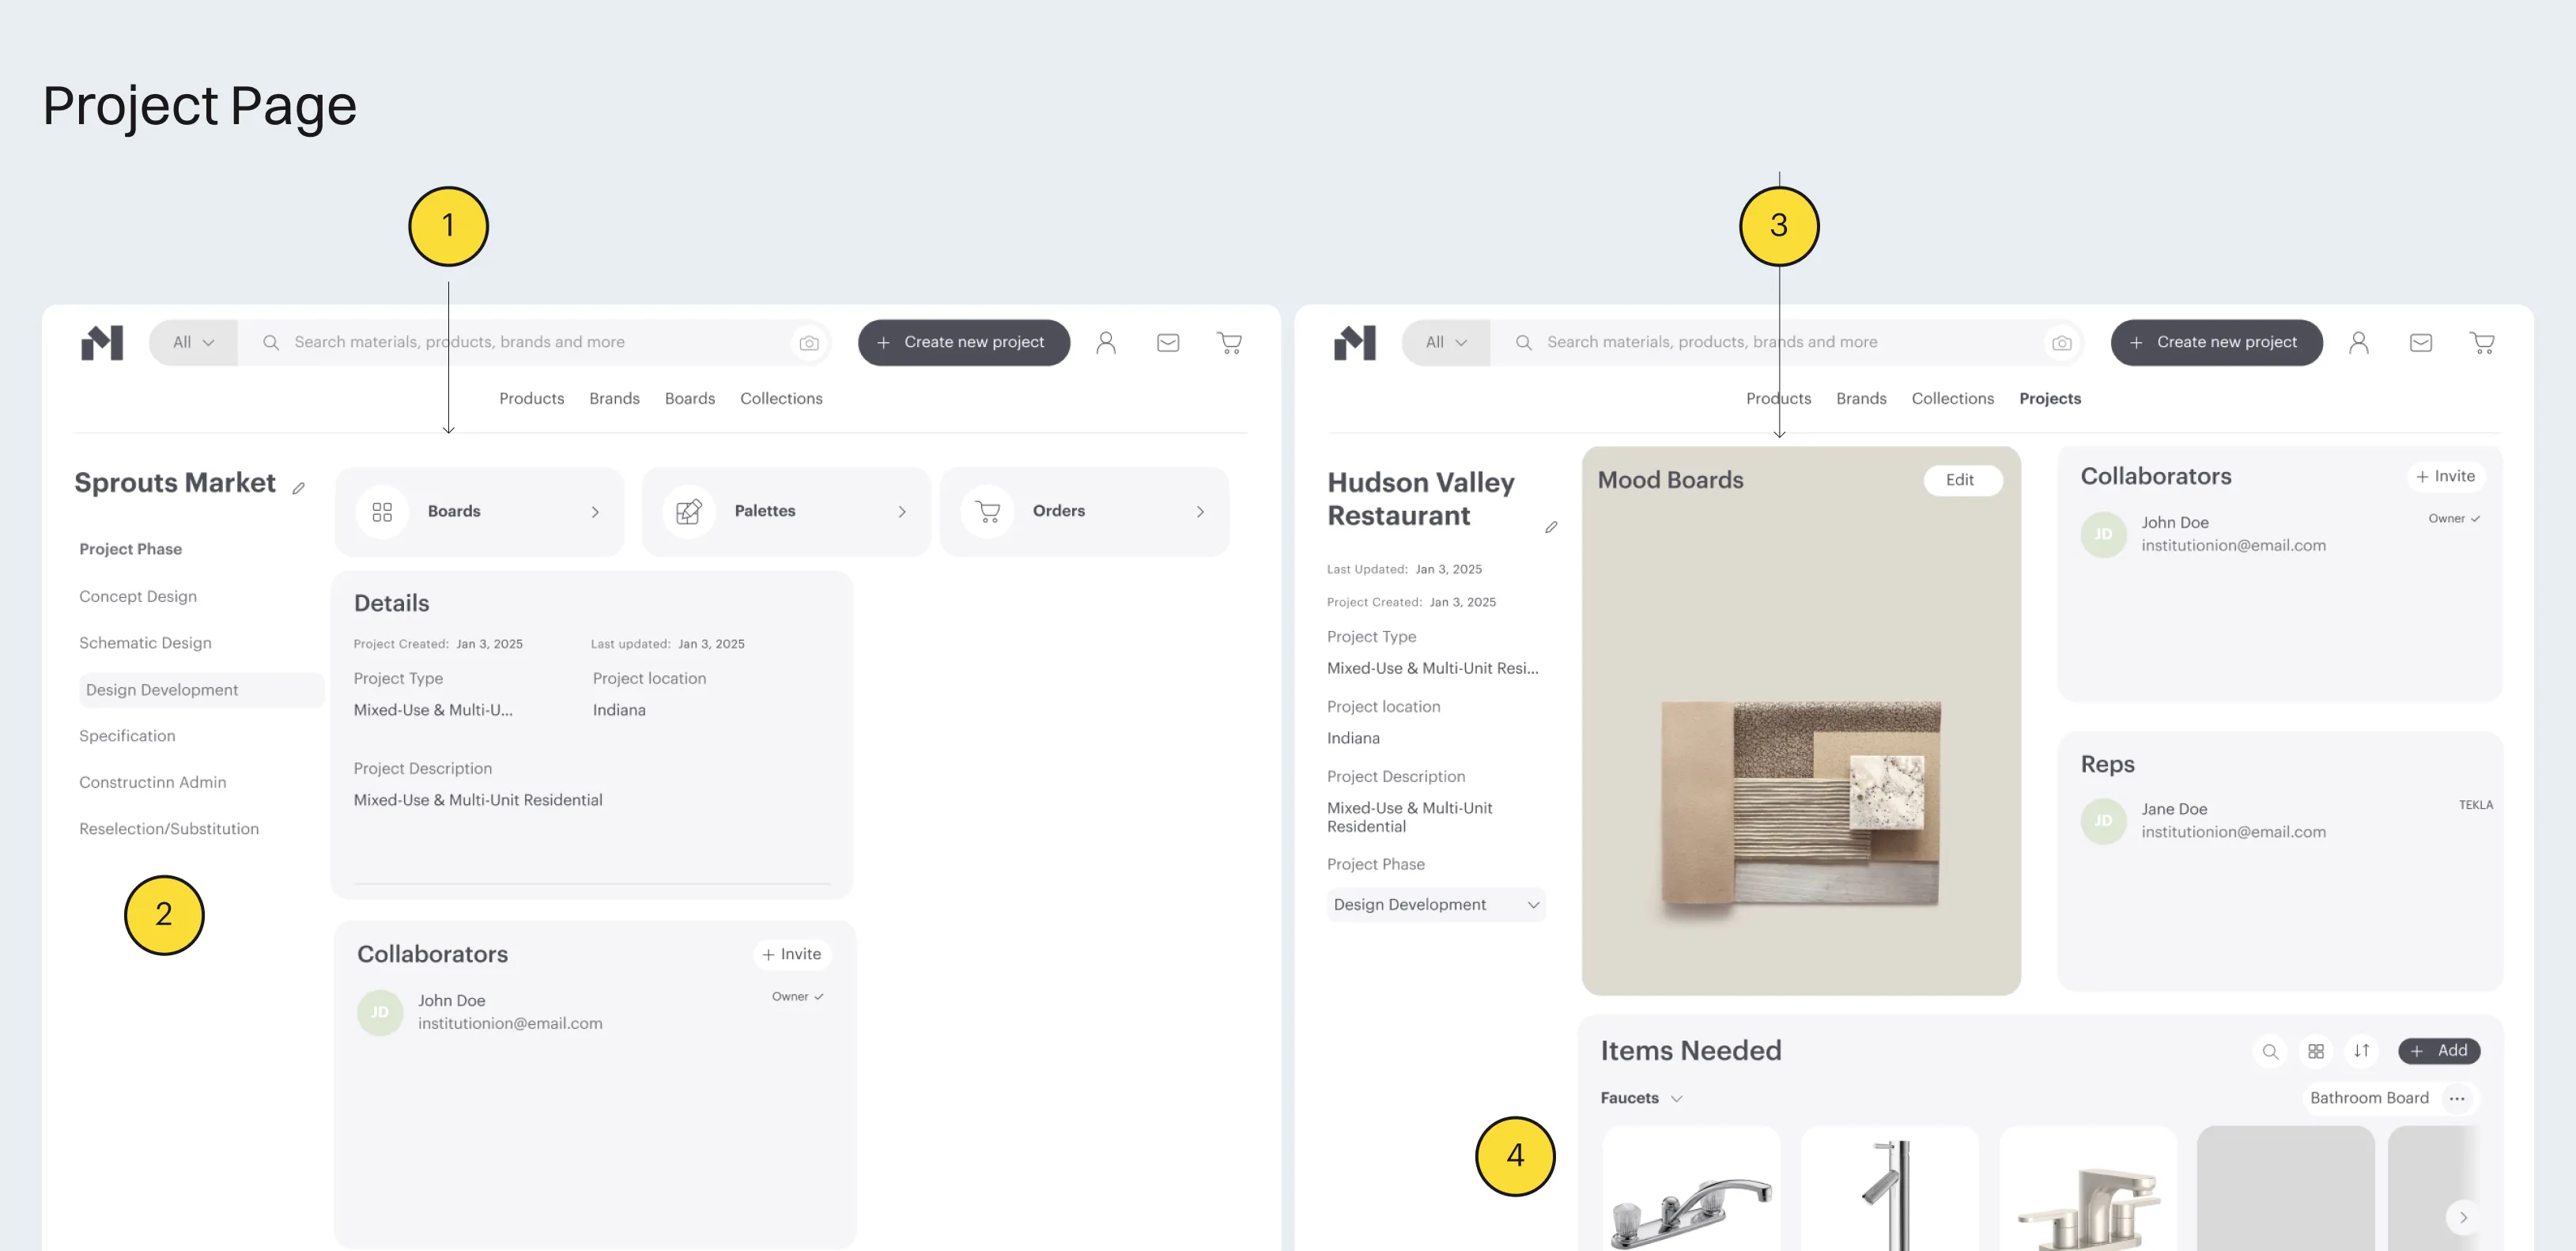Edit Hudson Valley Restaurant name pencil
The width and height of the screenshot is (2576, 1251).
pyautogui.click(x=1551, y=527)
